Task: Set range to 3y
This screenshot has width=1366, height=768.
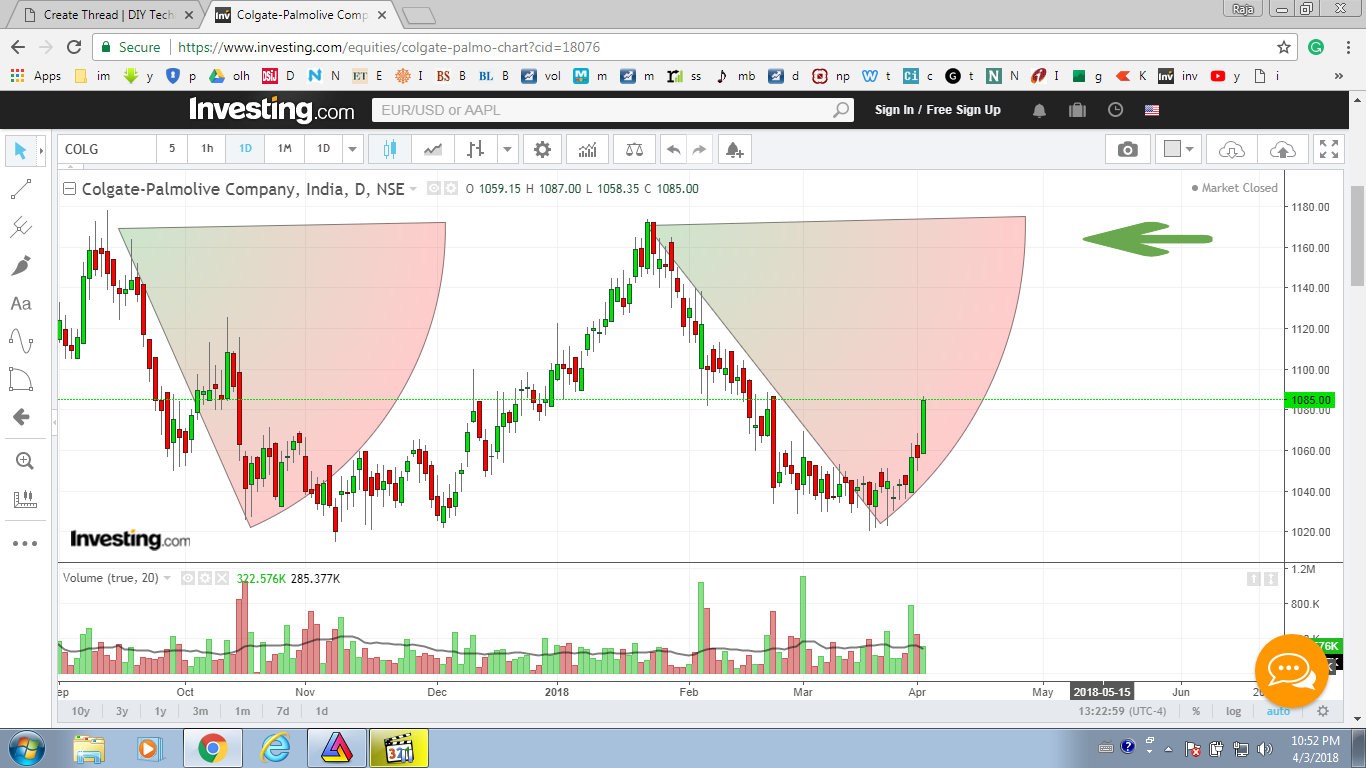Action: pyautogui.click(x=122, y=711)
